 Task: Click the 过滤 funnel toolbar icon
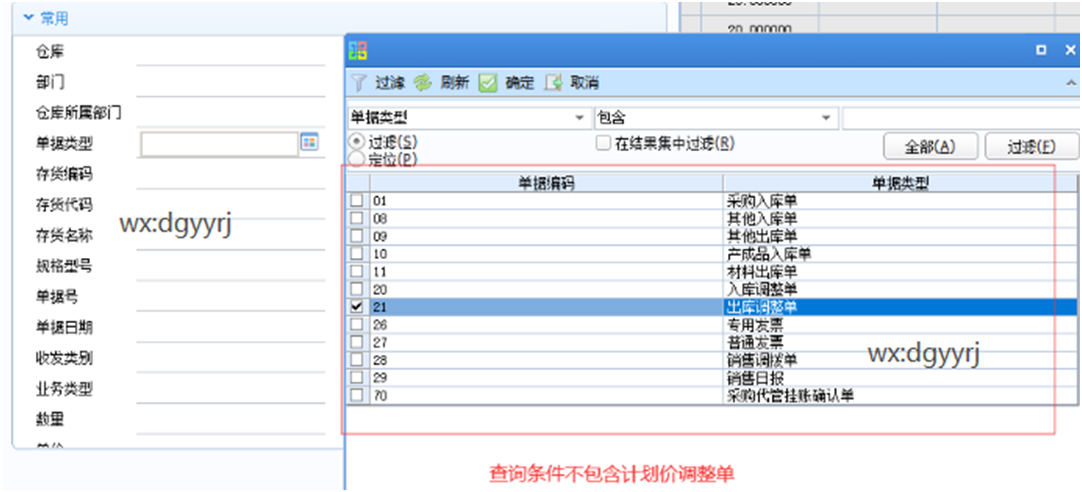(358, 83)
